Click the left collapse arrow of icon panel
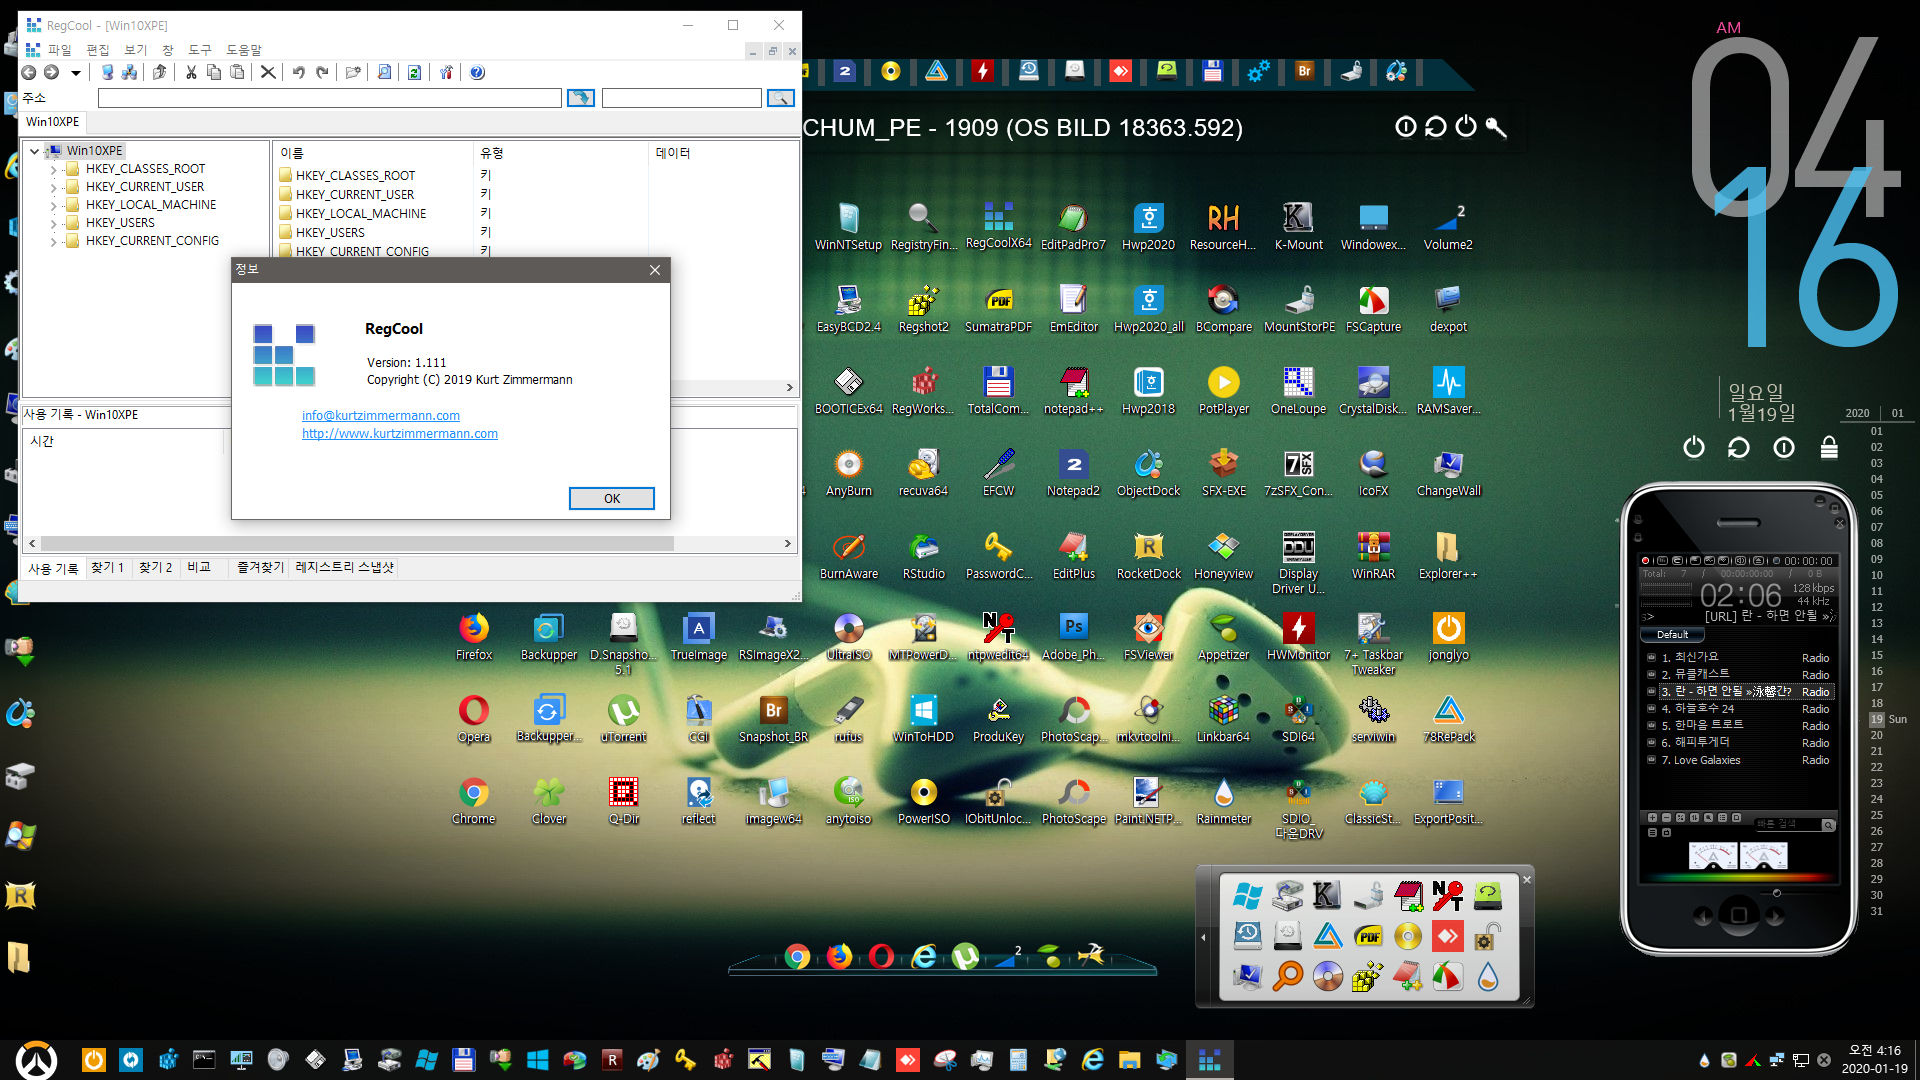This screenshot has width=1920, height=1080. coord(1203,937)
